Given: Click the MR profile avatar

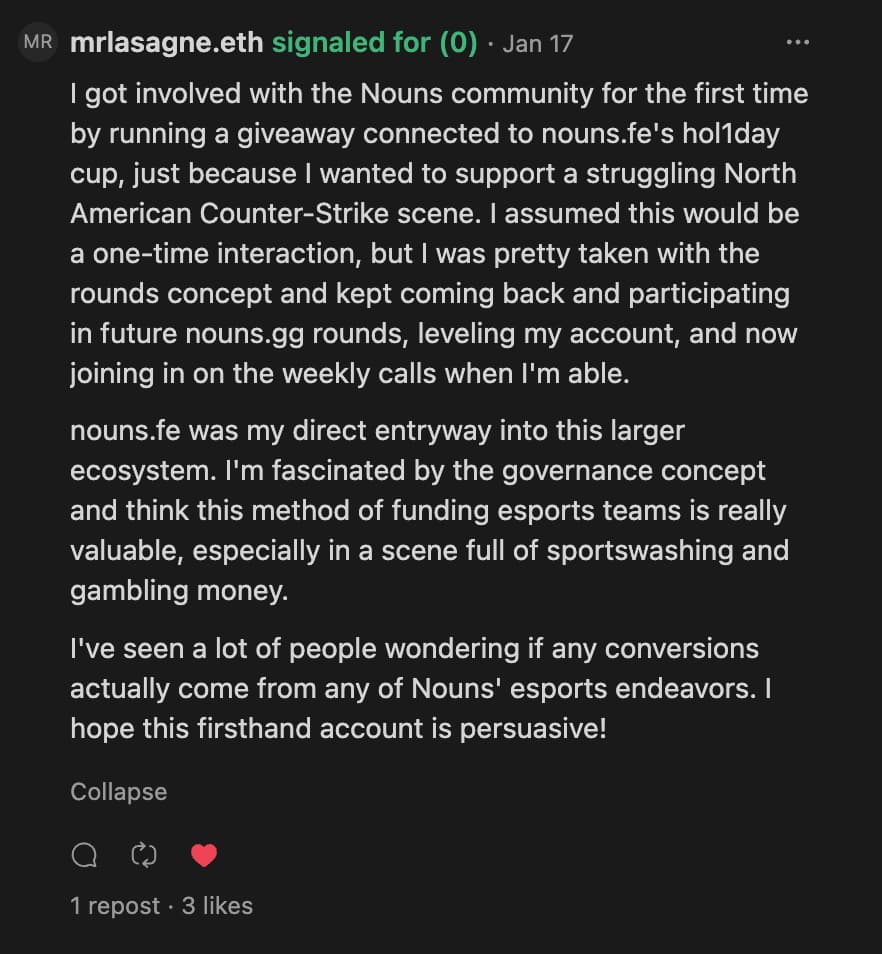Looking at the screenshot, I should tap(38, 43).
